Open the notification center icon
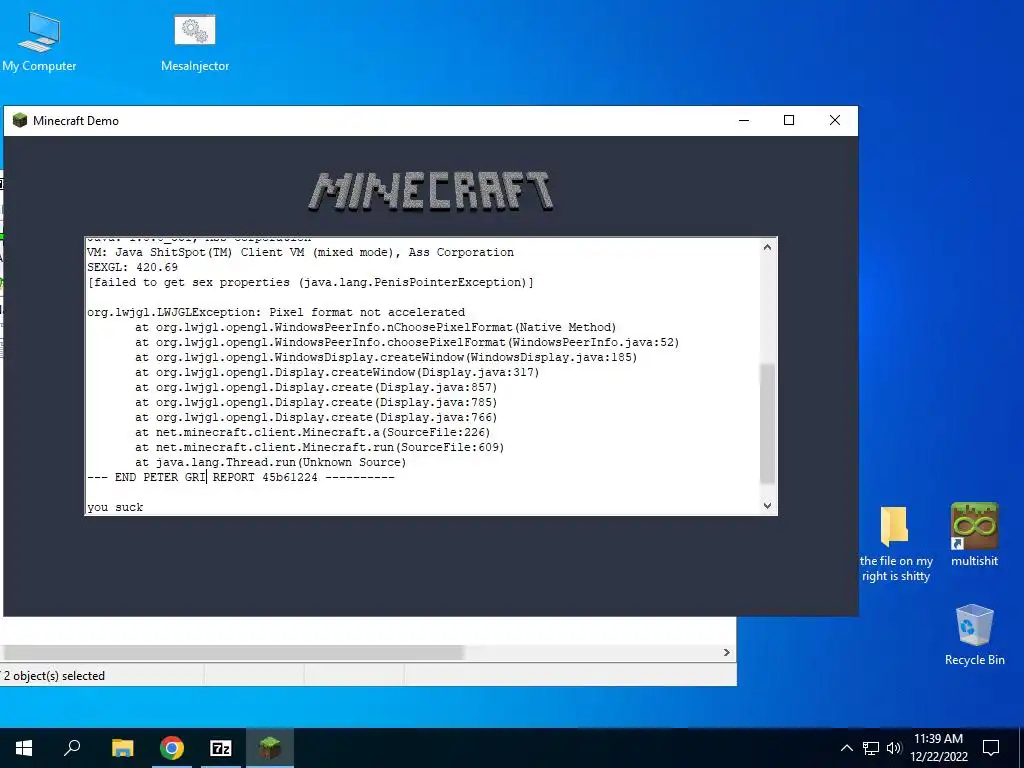1024x768 pixels. click(x=991, y=748)
